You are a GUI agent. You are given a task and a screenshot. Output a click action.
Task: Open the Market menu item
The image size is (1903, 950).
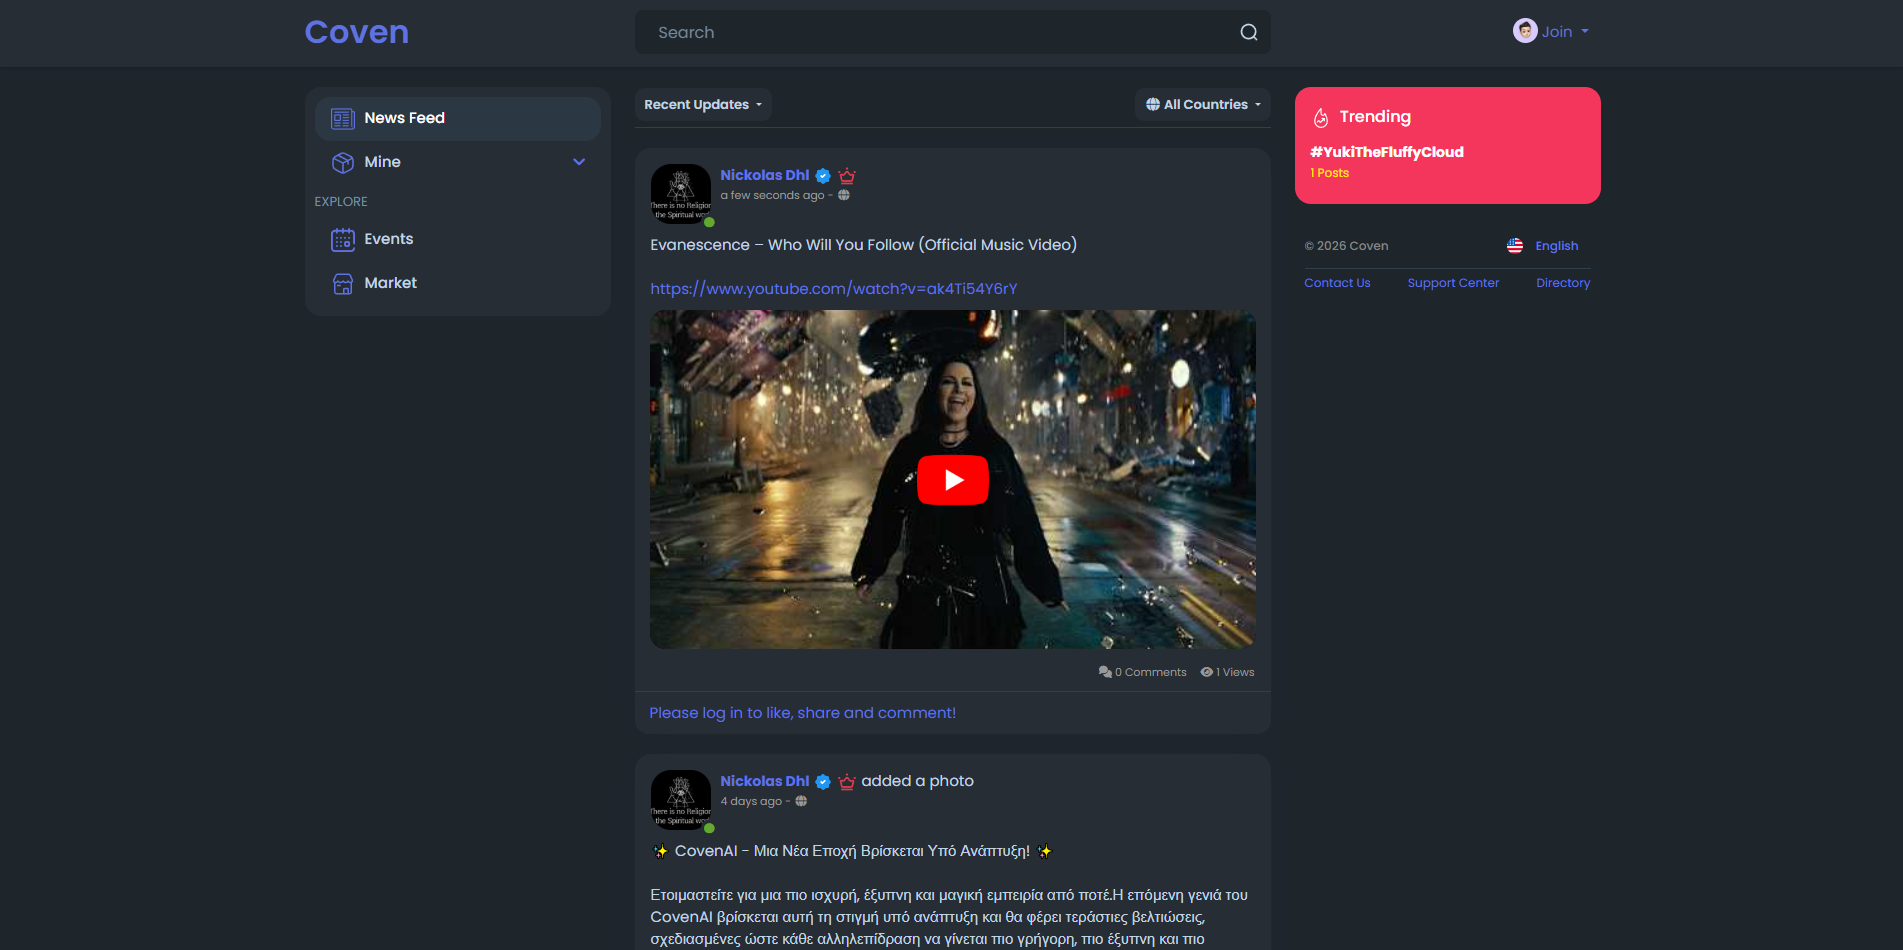458,283
